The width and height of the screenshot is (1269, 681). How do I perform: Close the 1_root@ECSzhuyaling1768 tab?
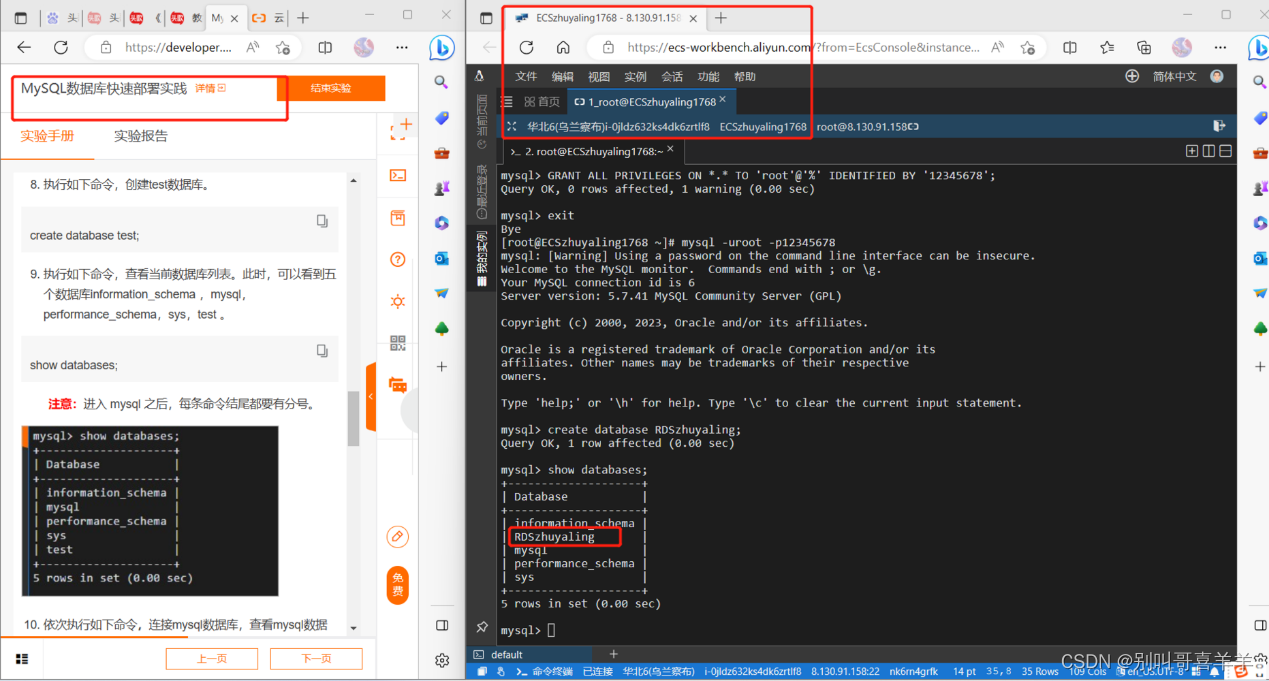tap(723, 100)
